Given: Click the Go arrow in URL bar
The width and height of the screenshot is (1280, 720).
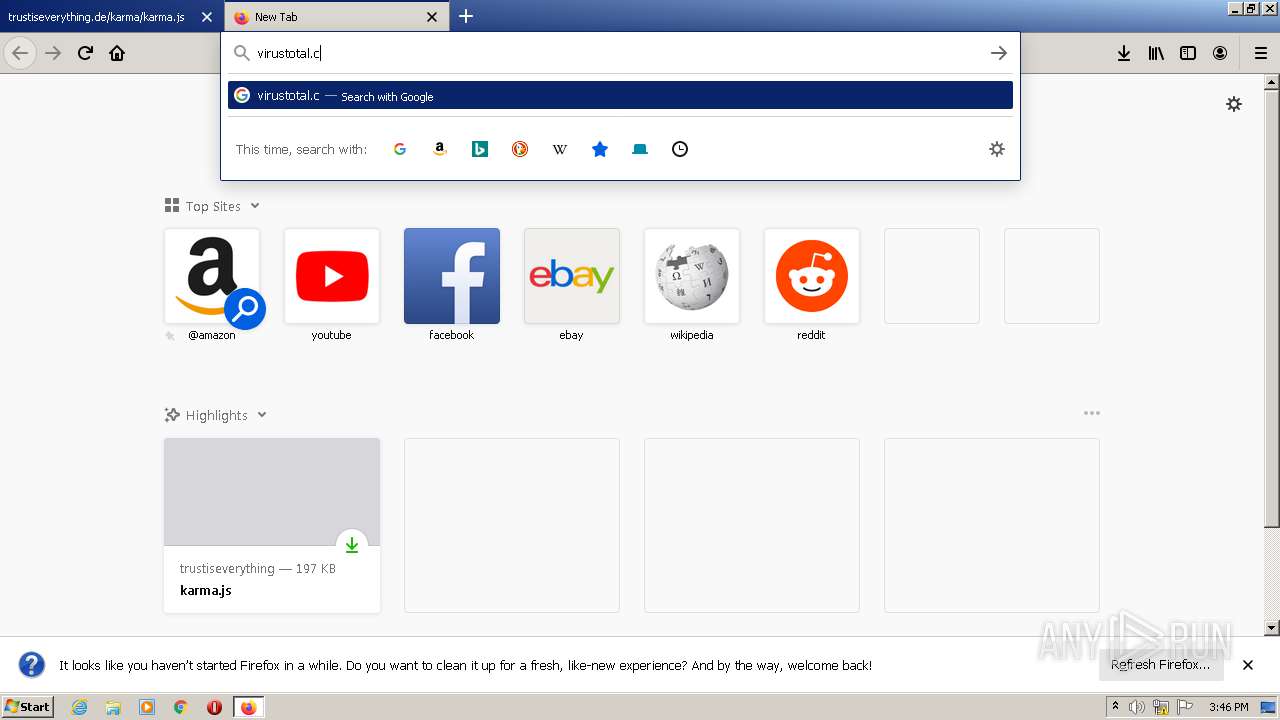Looking at the screenshot, I should tap(998, 53).
